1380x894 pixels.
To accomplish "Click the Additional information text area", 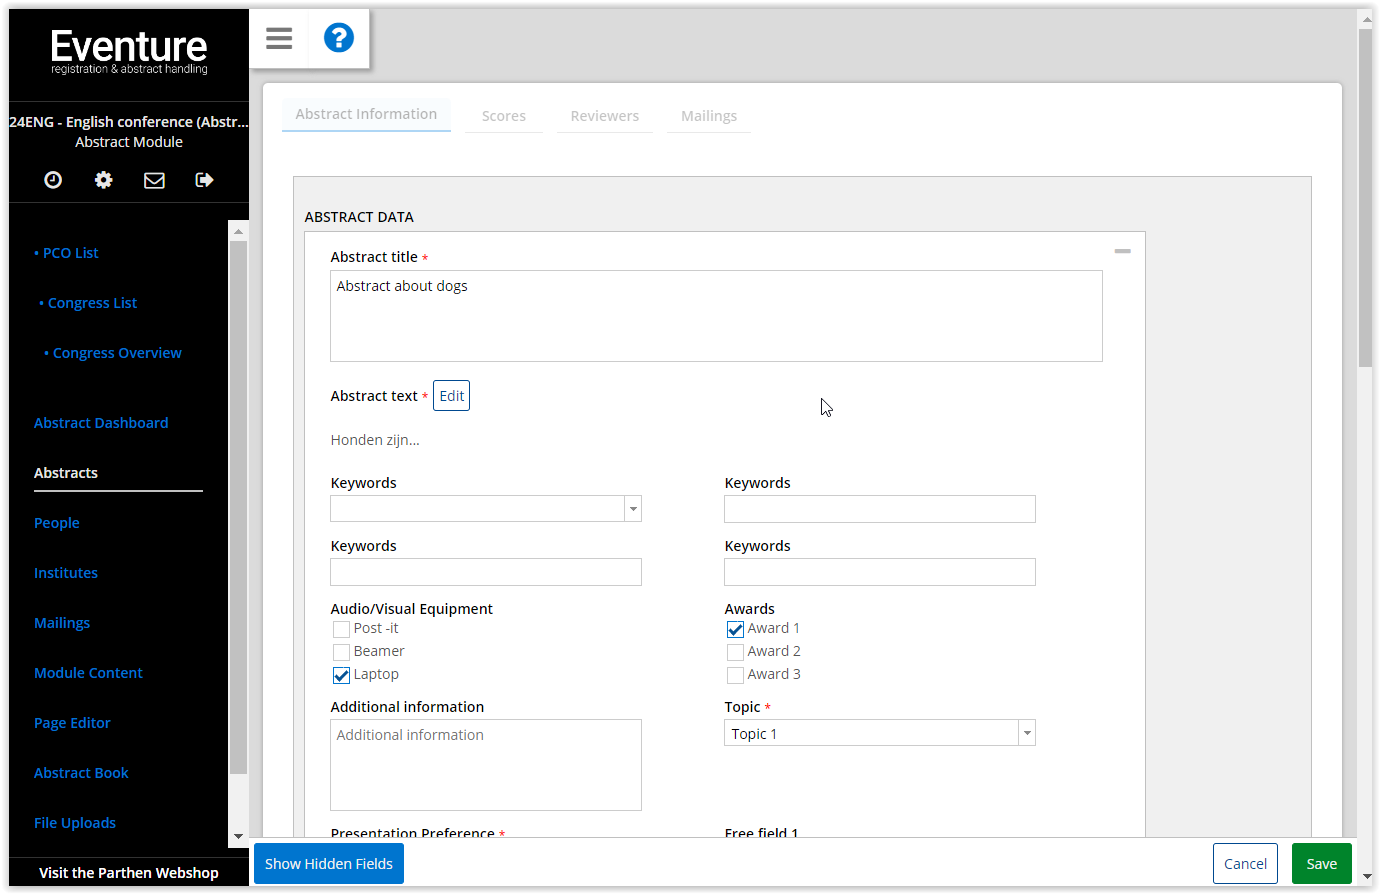I will tap(486, 765).
